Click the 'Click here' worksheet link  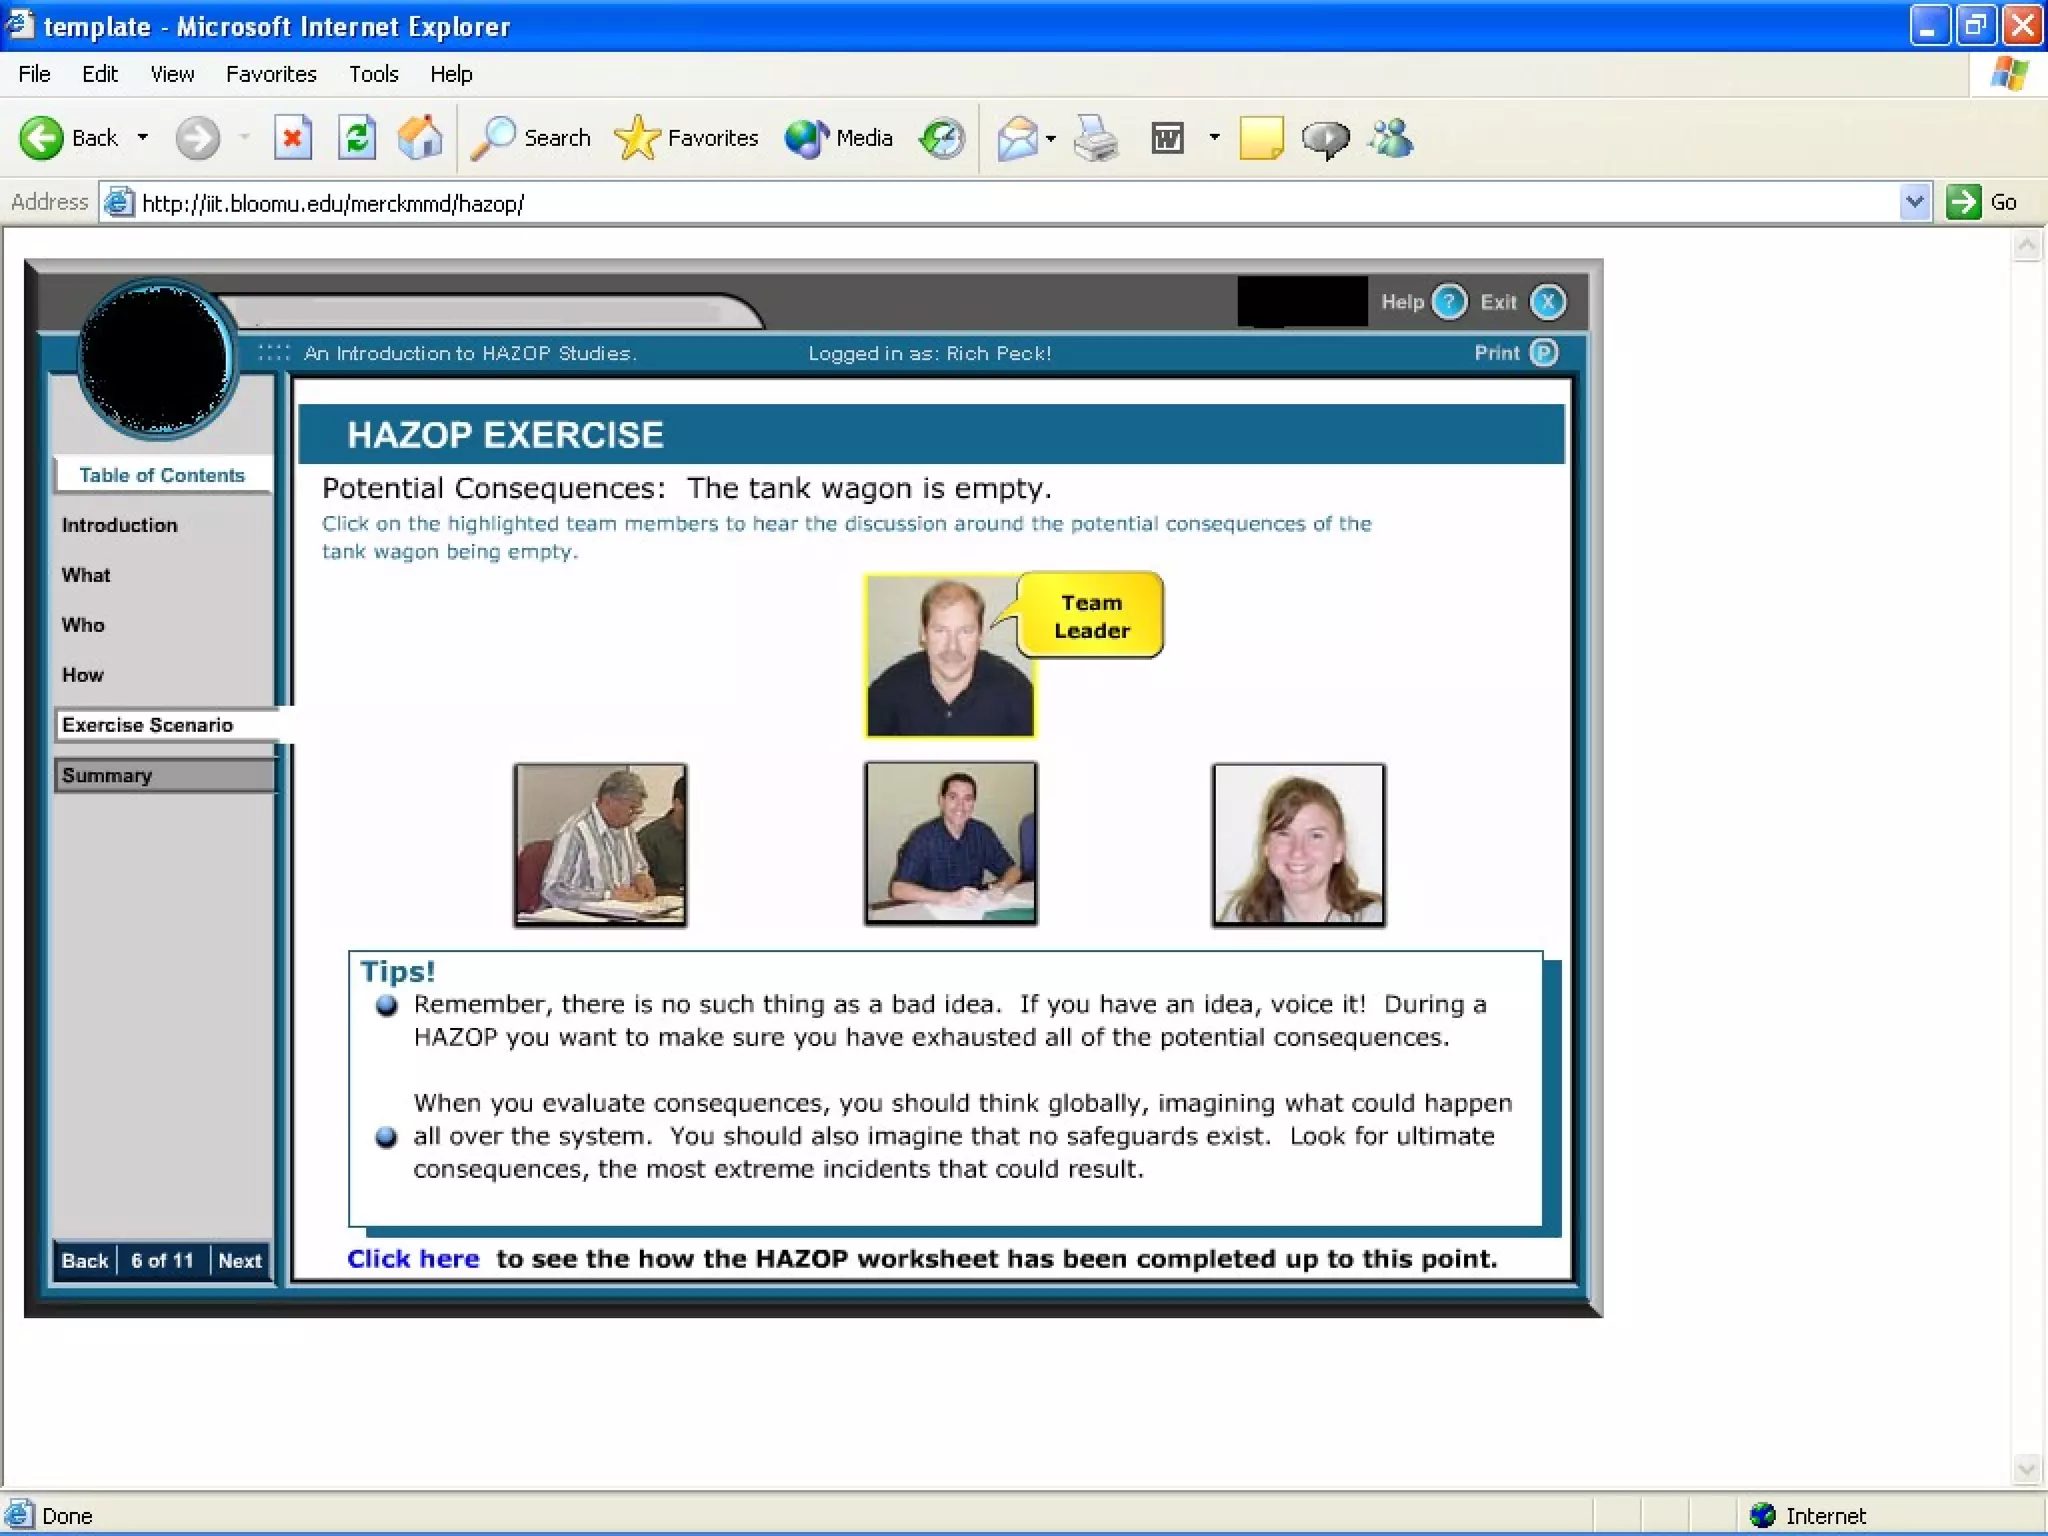(413, 1259)
